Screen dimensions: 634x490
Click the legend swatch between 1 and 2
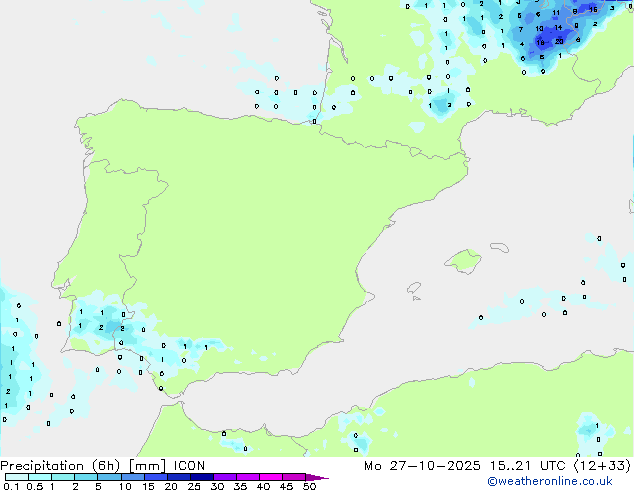click(63, 477)
